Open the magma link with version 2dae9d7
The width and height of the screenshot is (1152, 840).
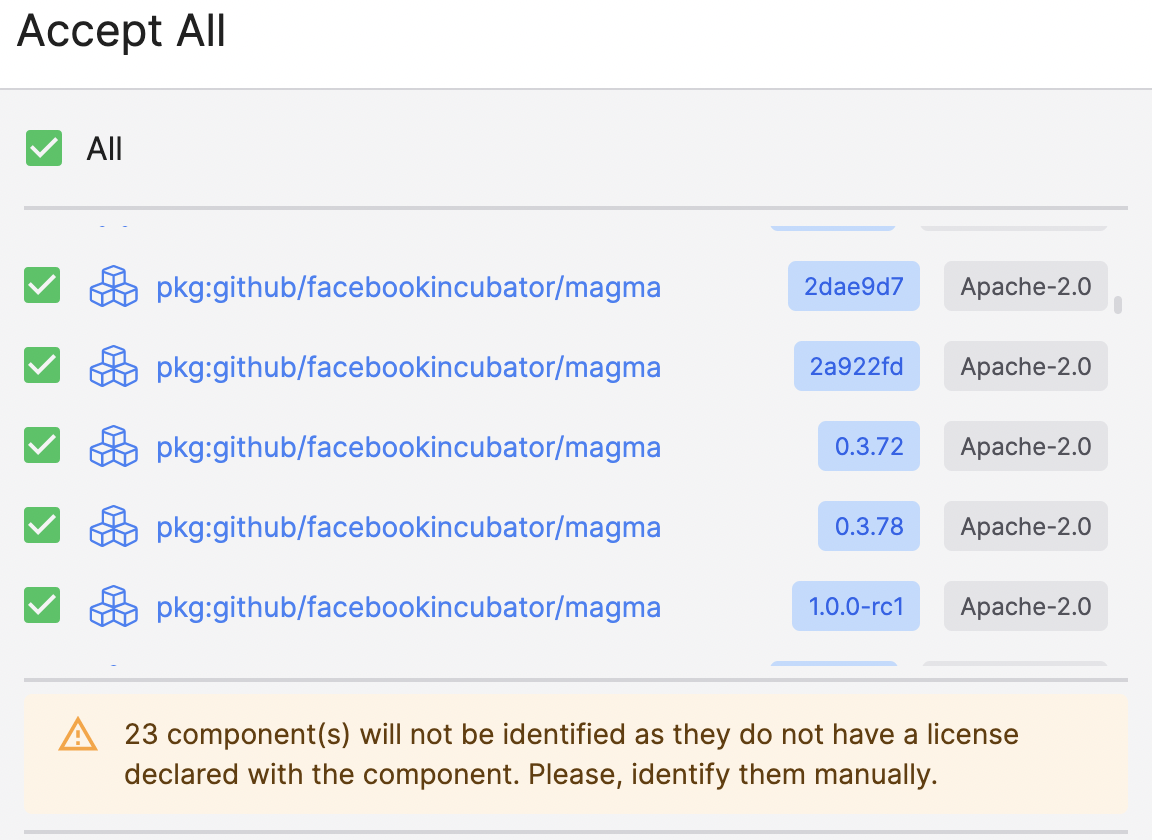tap(408, 287)
